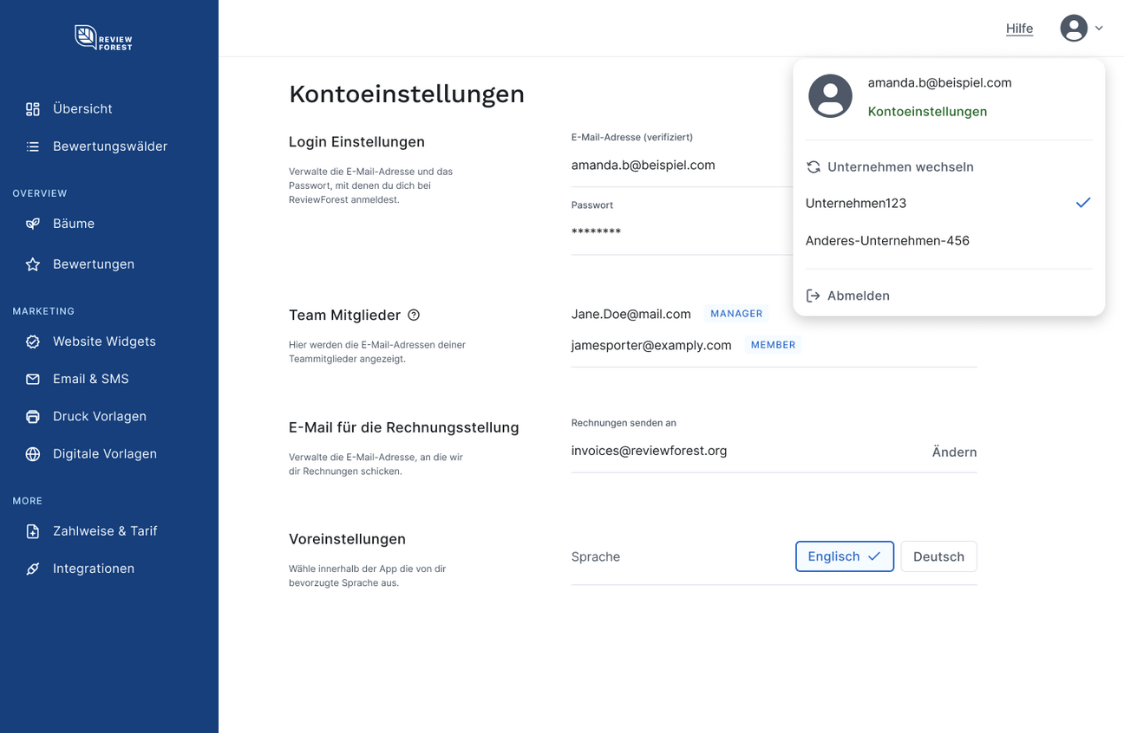Open Email & SMS envelope icon
Image resolution: width=1124 pixels, height=733 pixels.
(x=33, y=380)
